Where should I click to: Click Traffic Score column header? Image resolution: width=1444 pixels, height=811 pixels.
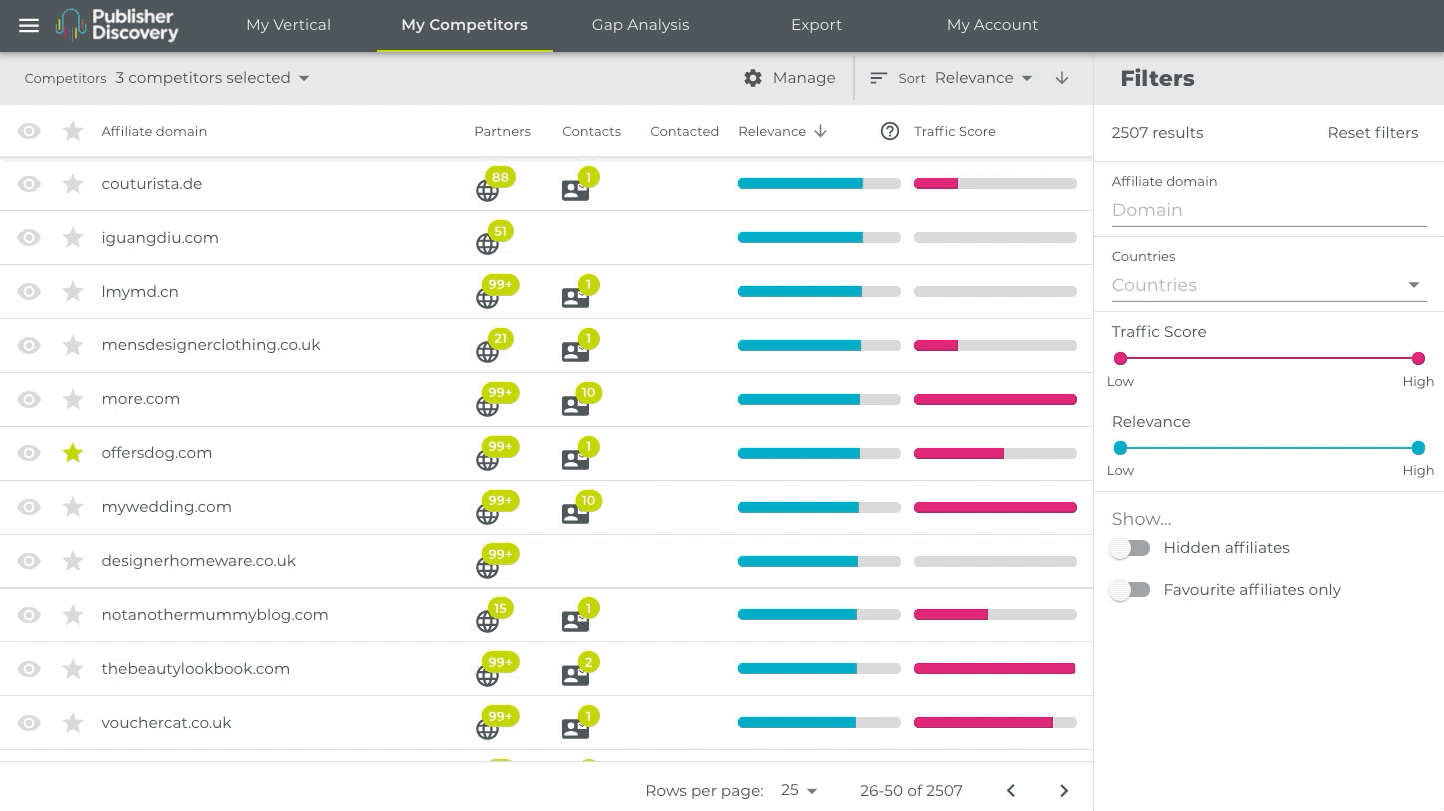coord(955,131)
